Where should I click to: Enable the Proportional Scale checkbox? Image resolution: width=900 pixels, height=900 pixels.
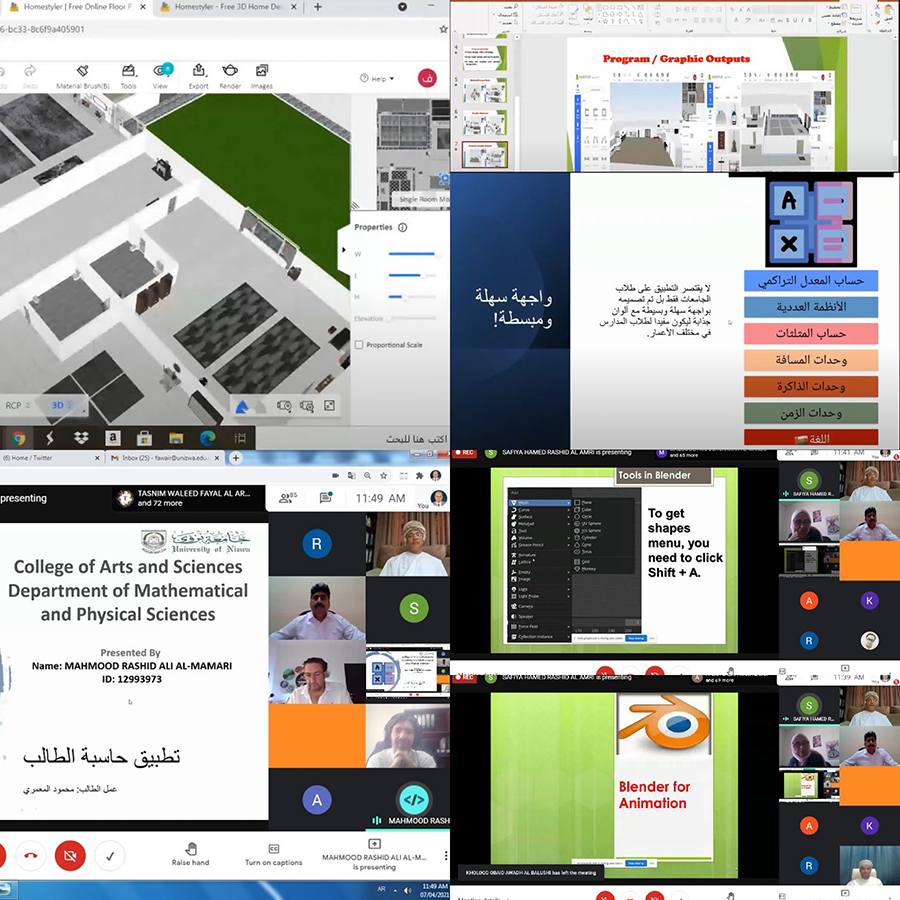(x=359, y=345)
